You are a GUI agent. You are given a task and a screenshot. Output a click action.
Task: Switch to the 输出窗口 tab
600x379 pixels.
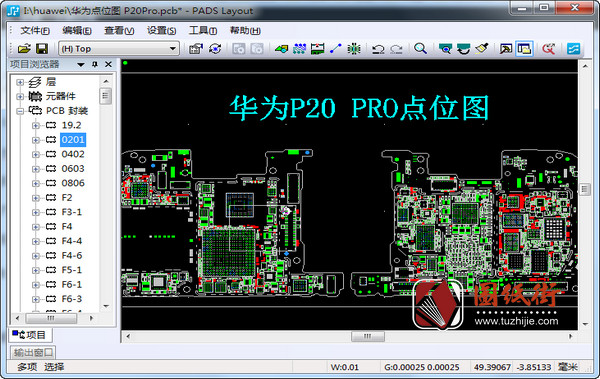point(33,352)
